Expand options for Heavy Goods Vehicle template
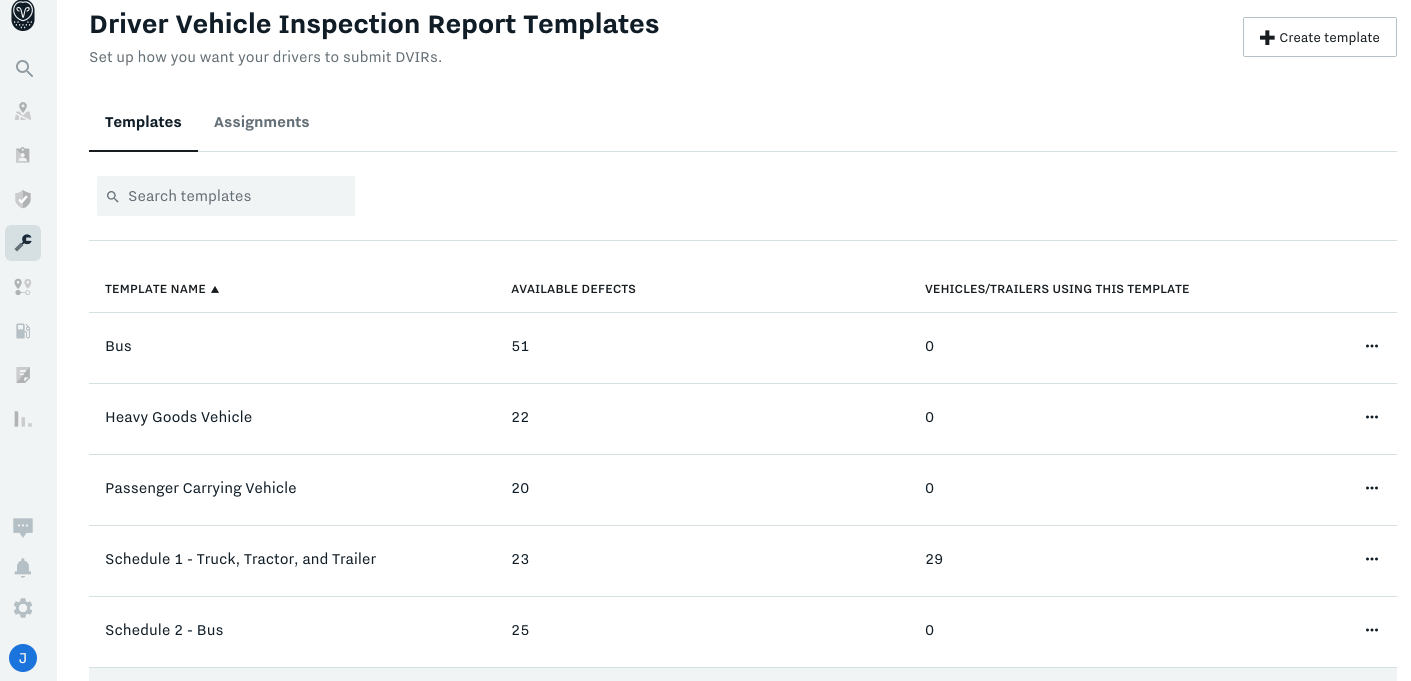Image resolution: width=1411 pixels, height=681 pixels. [1371, 417]
